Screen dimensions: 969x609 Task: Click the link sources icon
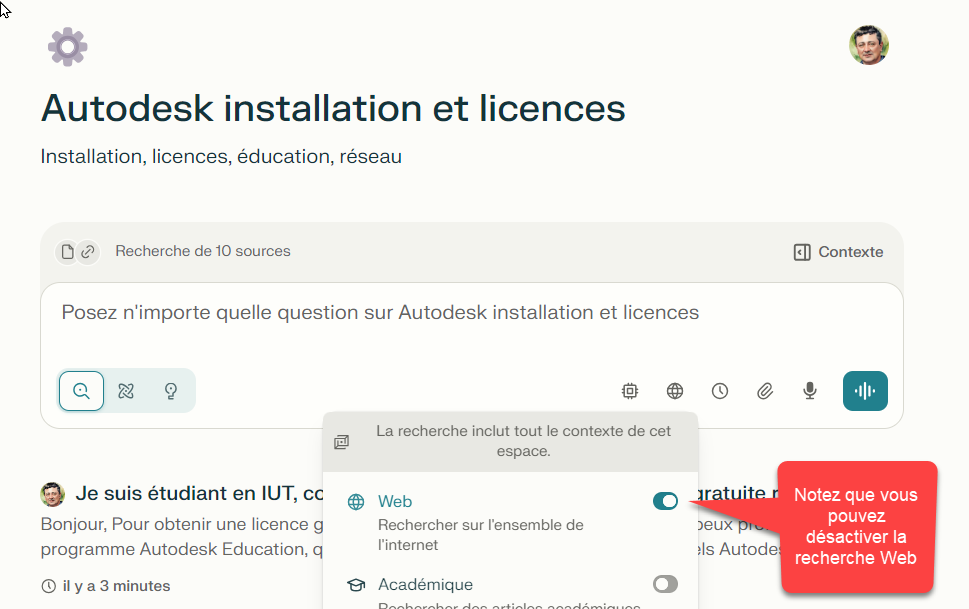88,252
